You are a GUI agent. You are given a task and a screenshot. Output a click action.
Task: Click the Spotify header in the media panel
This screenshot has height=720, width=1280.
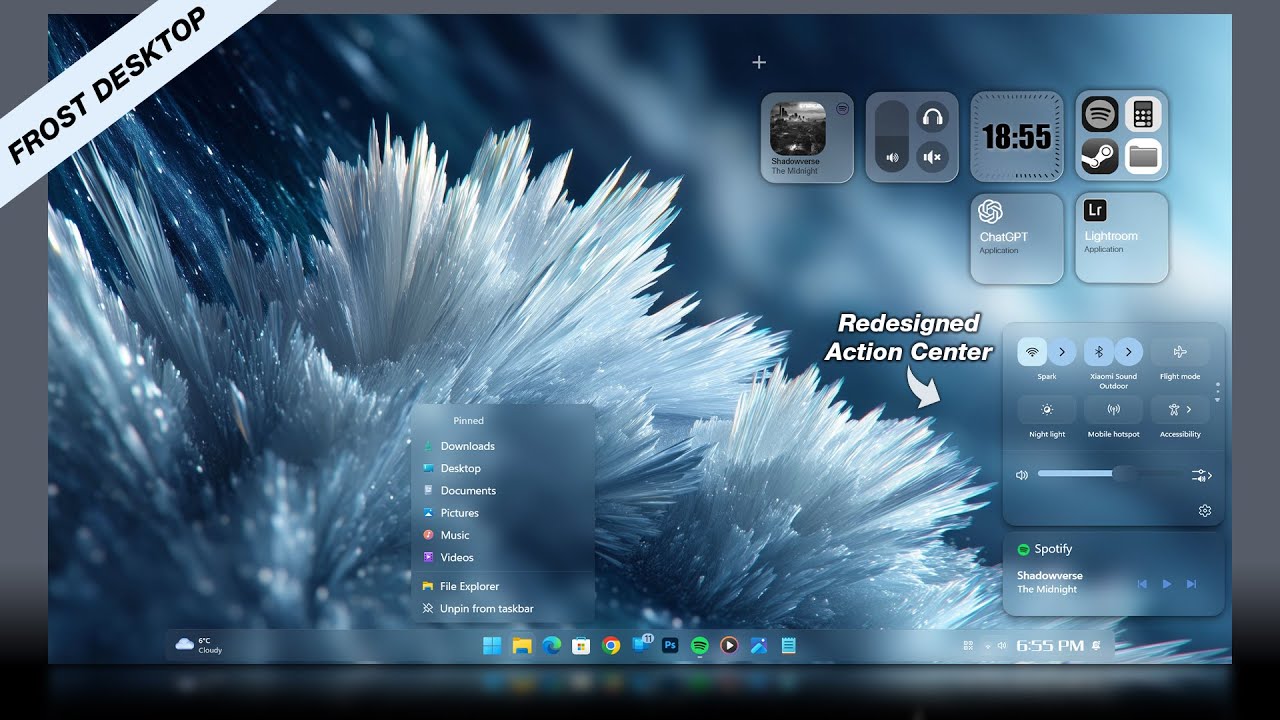tap(1045, 549)
